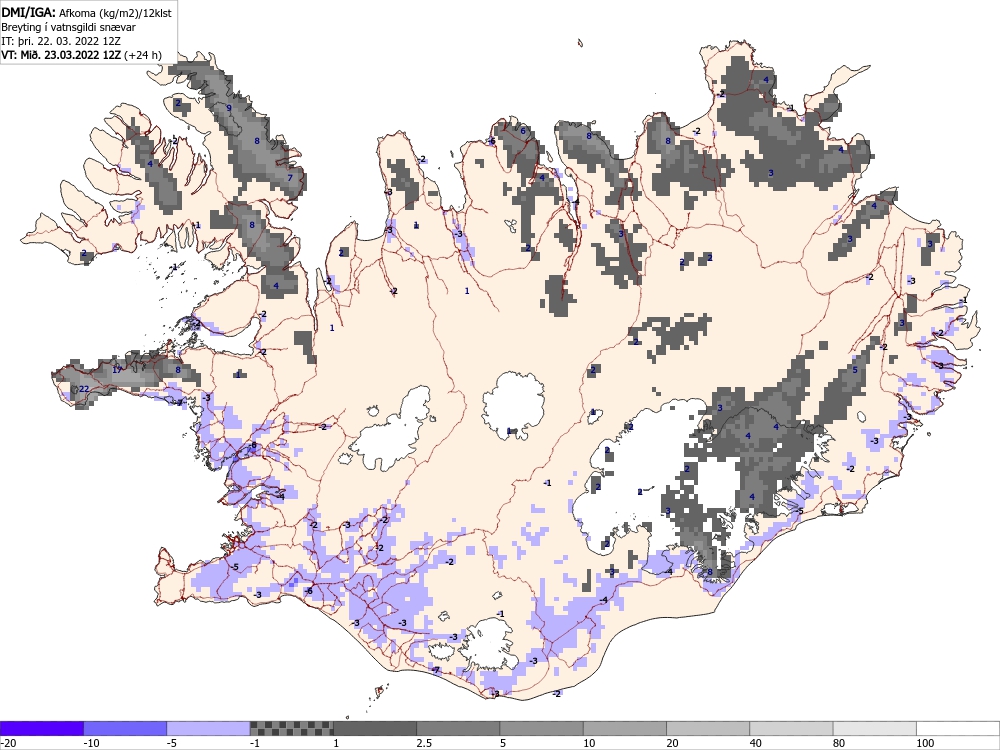This screenshot has height=750, width=1000.
Task: Click the '-7' value on the south coast
Action: pyautogui.click(x=436, y=670)
